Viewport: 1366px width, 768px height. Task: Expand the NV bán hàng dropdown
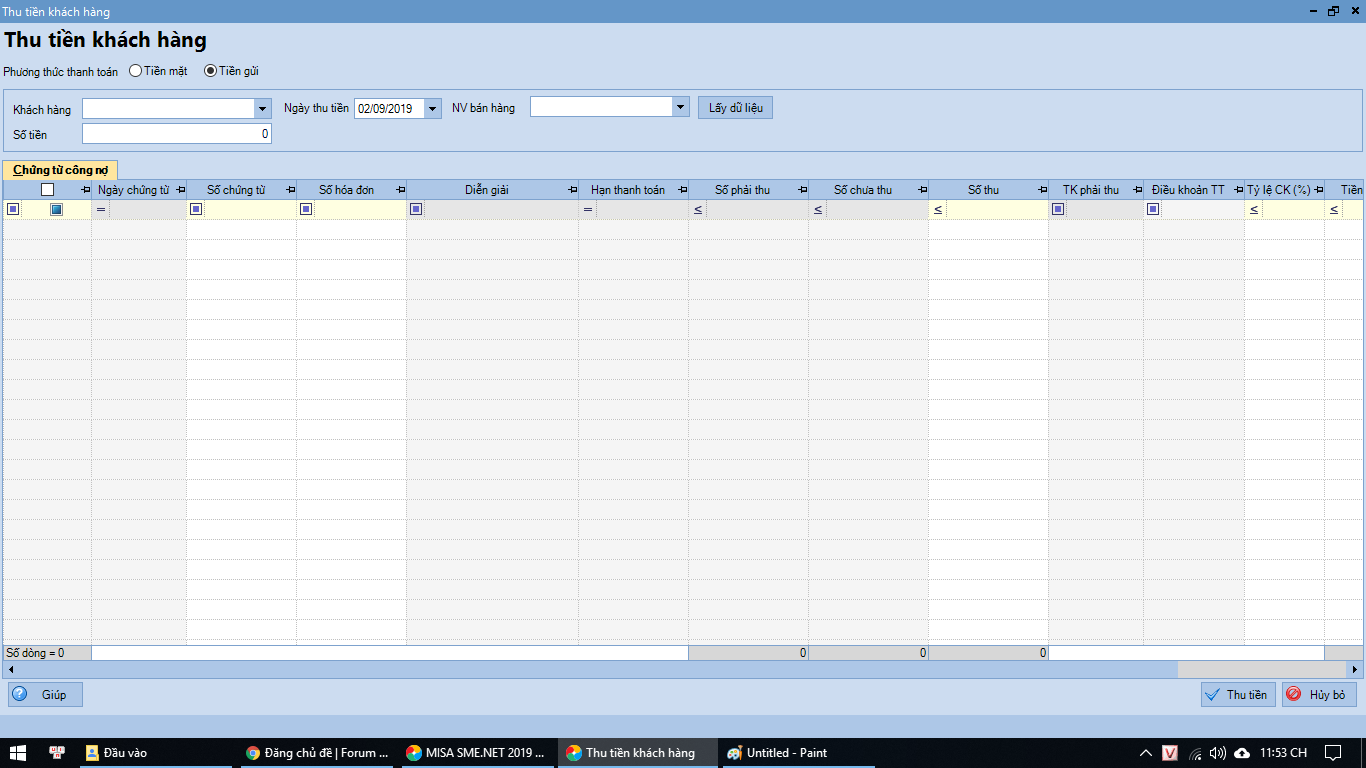click(680, 107)
